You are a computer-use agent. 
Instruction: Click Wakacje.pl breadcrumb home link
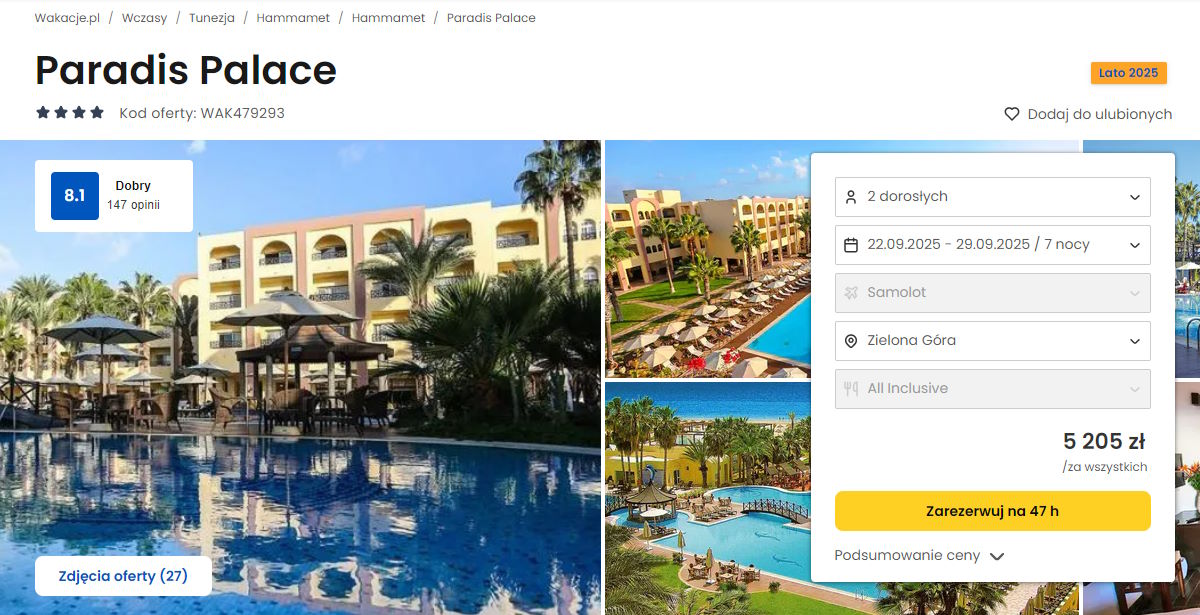[x=67, y=18]
